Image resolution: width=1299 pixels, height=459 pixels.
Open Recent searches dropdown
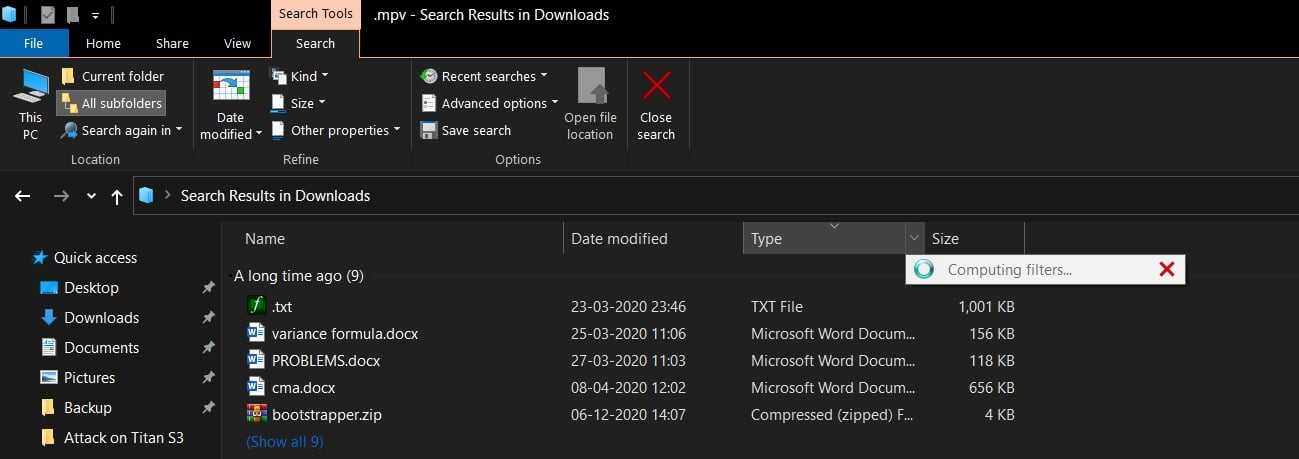point(484,76)
